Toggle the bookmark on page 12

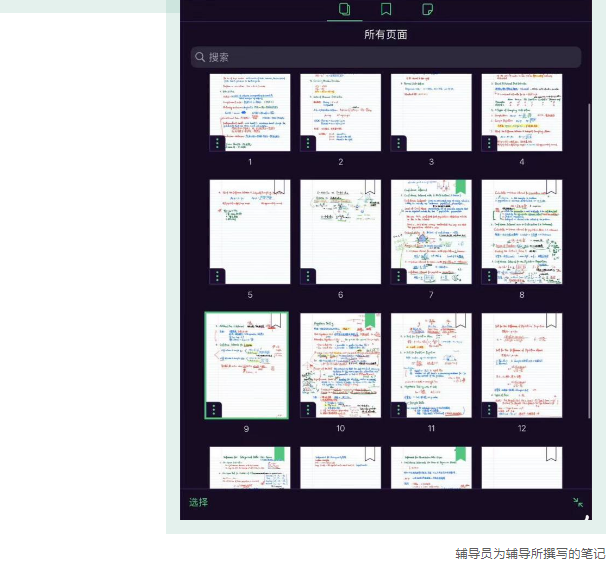coord(552,320)
